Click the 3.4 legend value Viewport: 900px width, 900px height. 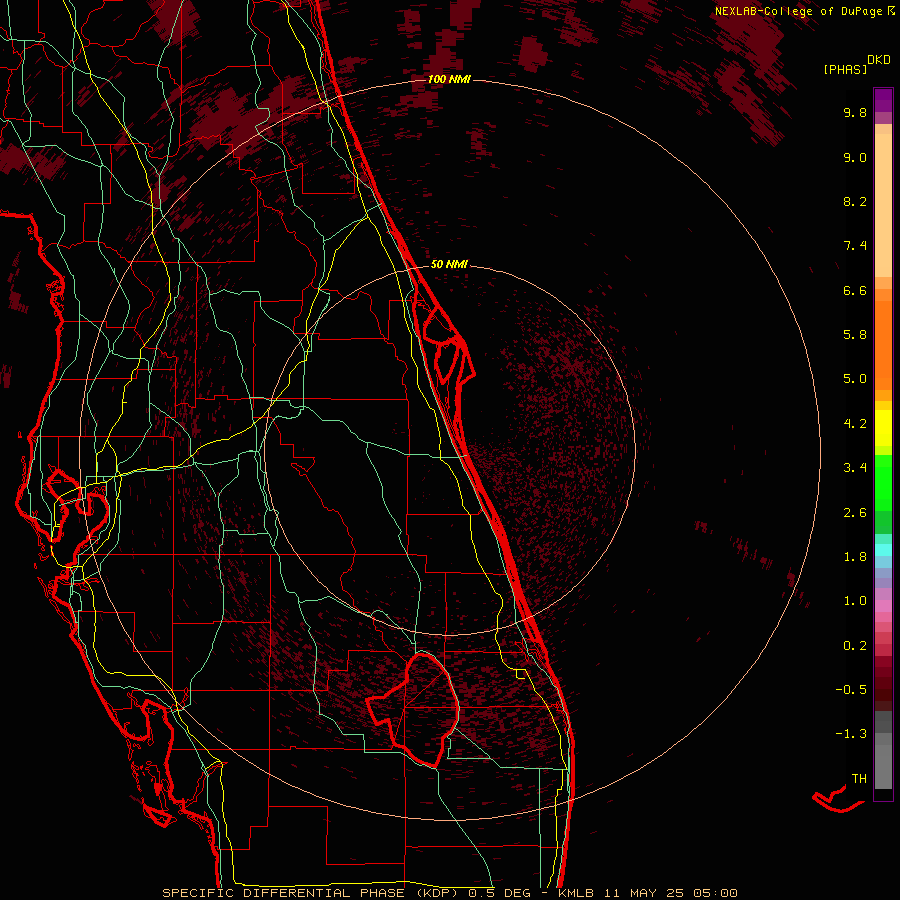click(x=855, y=468)
